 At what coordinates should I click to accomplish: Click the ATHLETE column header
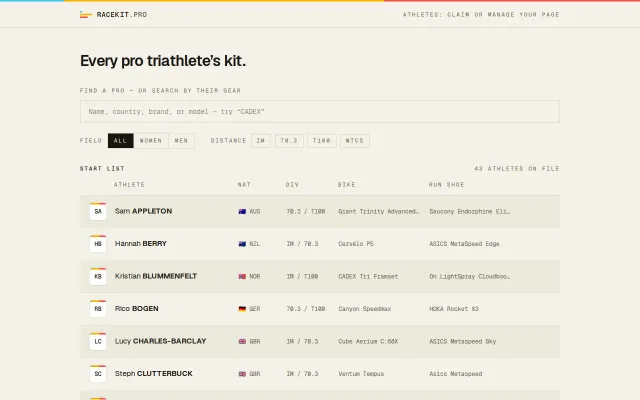click(x=129, y=184)
